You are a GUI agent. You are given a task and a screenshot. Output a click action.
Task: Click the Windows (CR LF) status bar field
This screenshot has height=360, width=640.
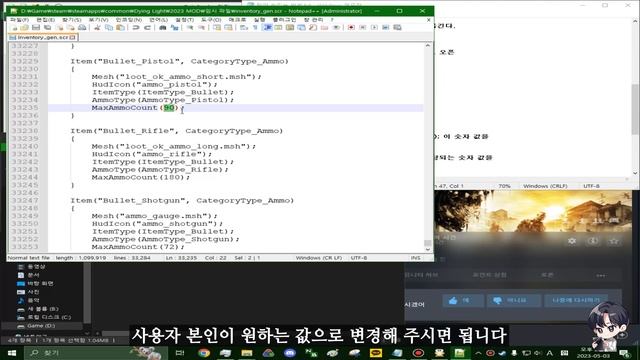(319, 258)
